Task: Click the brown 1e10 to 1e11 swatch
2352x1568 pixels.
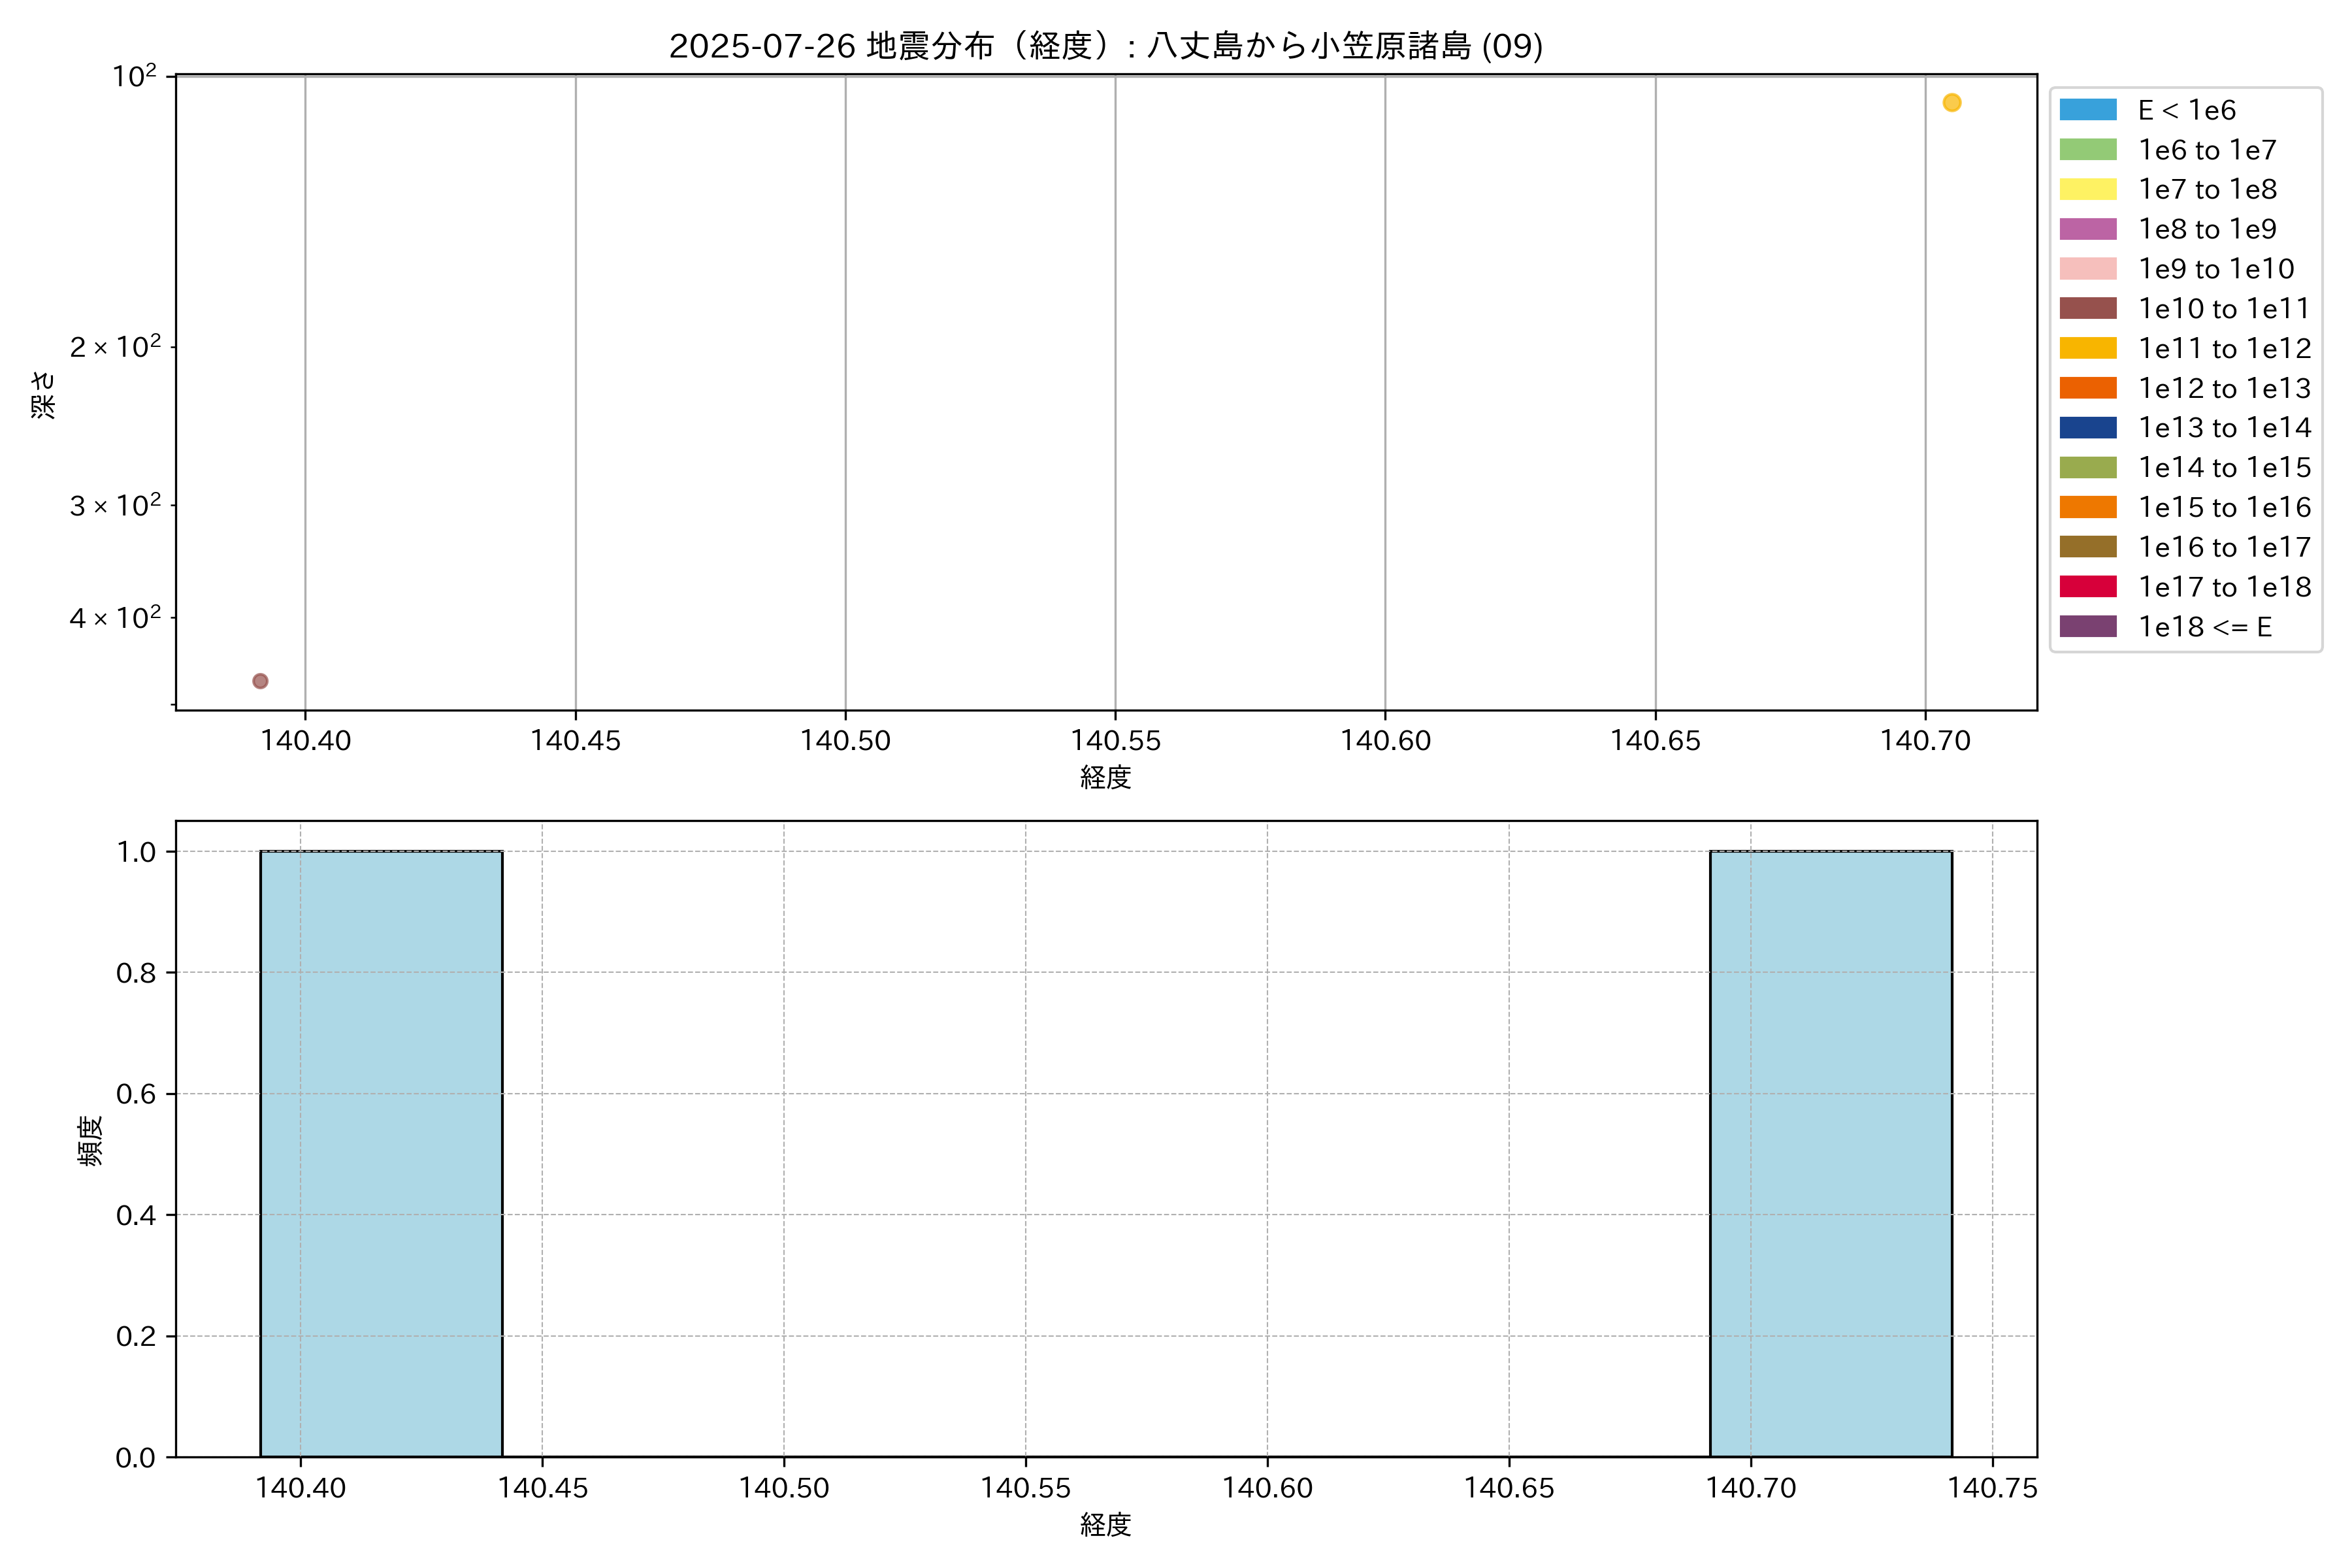Action: (x=2087, y=309)
